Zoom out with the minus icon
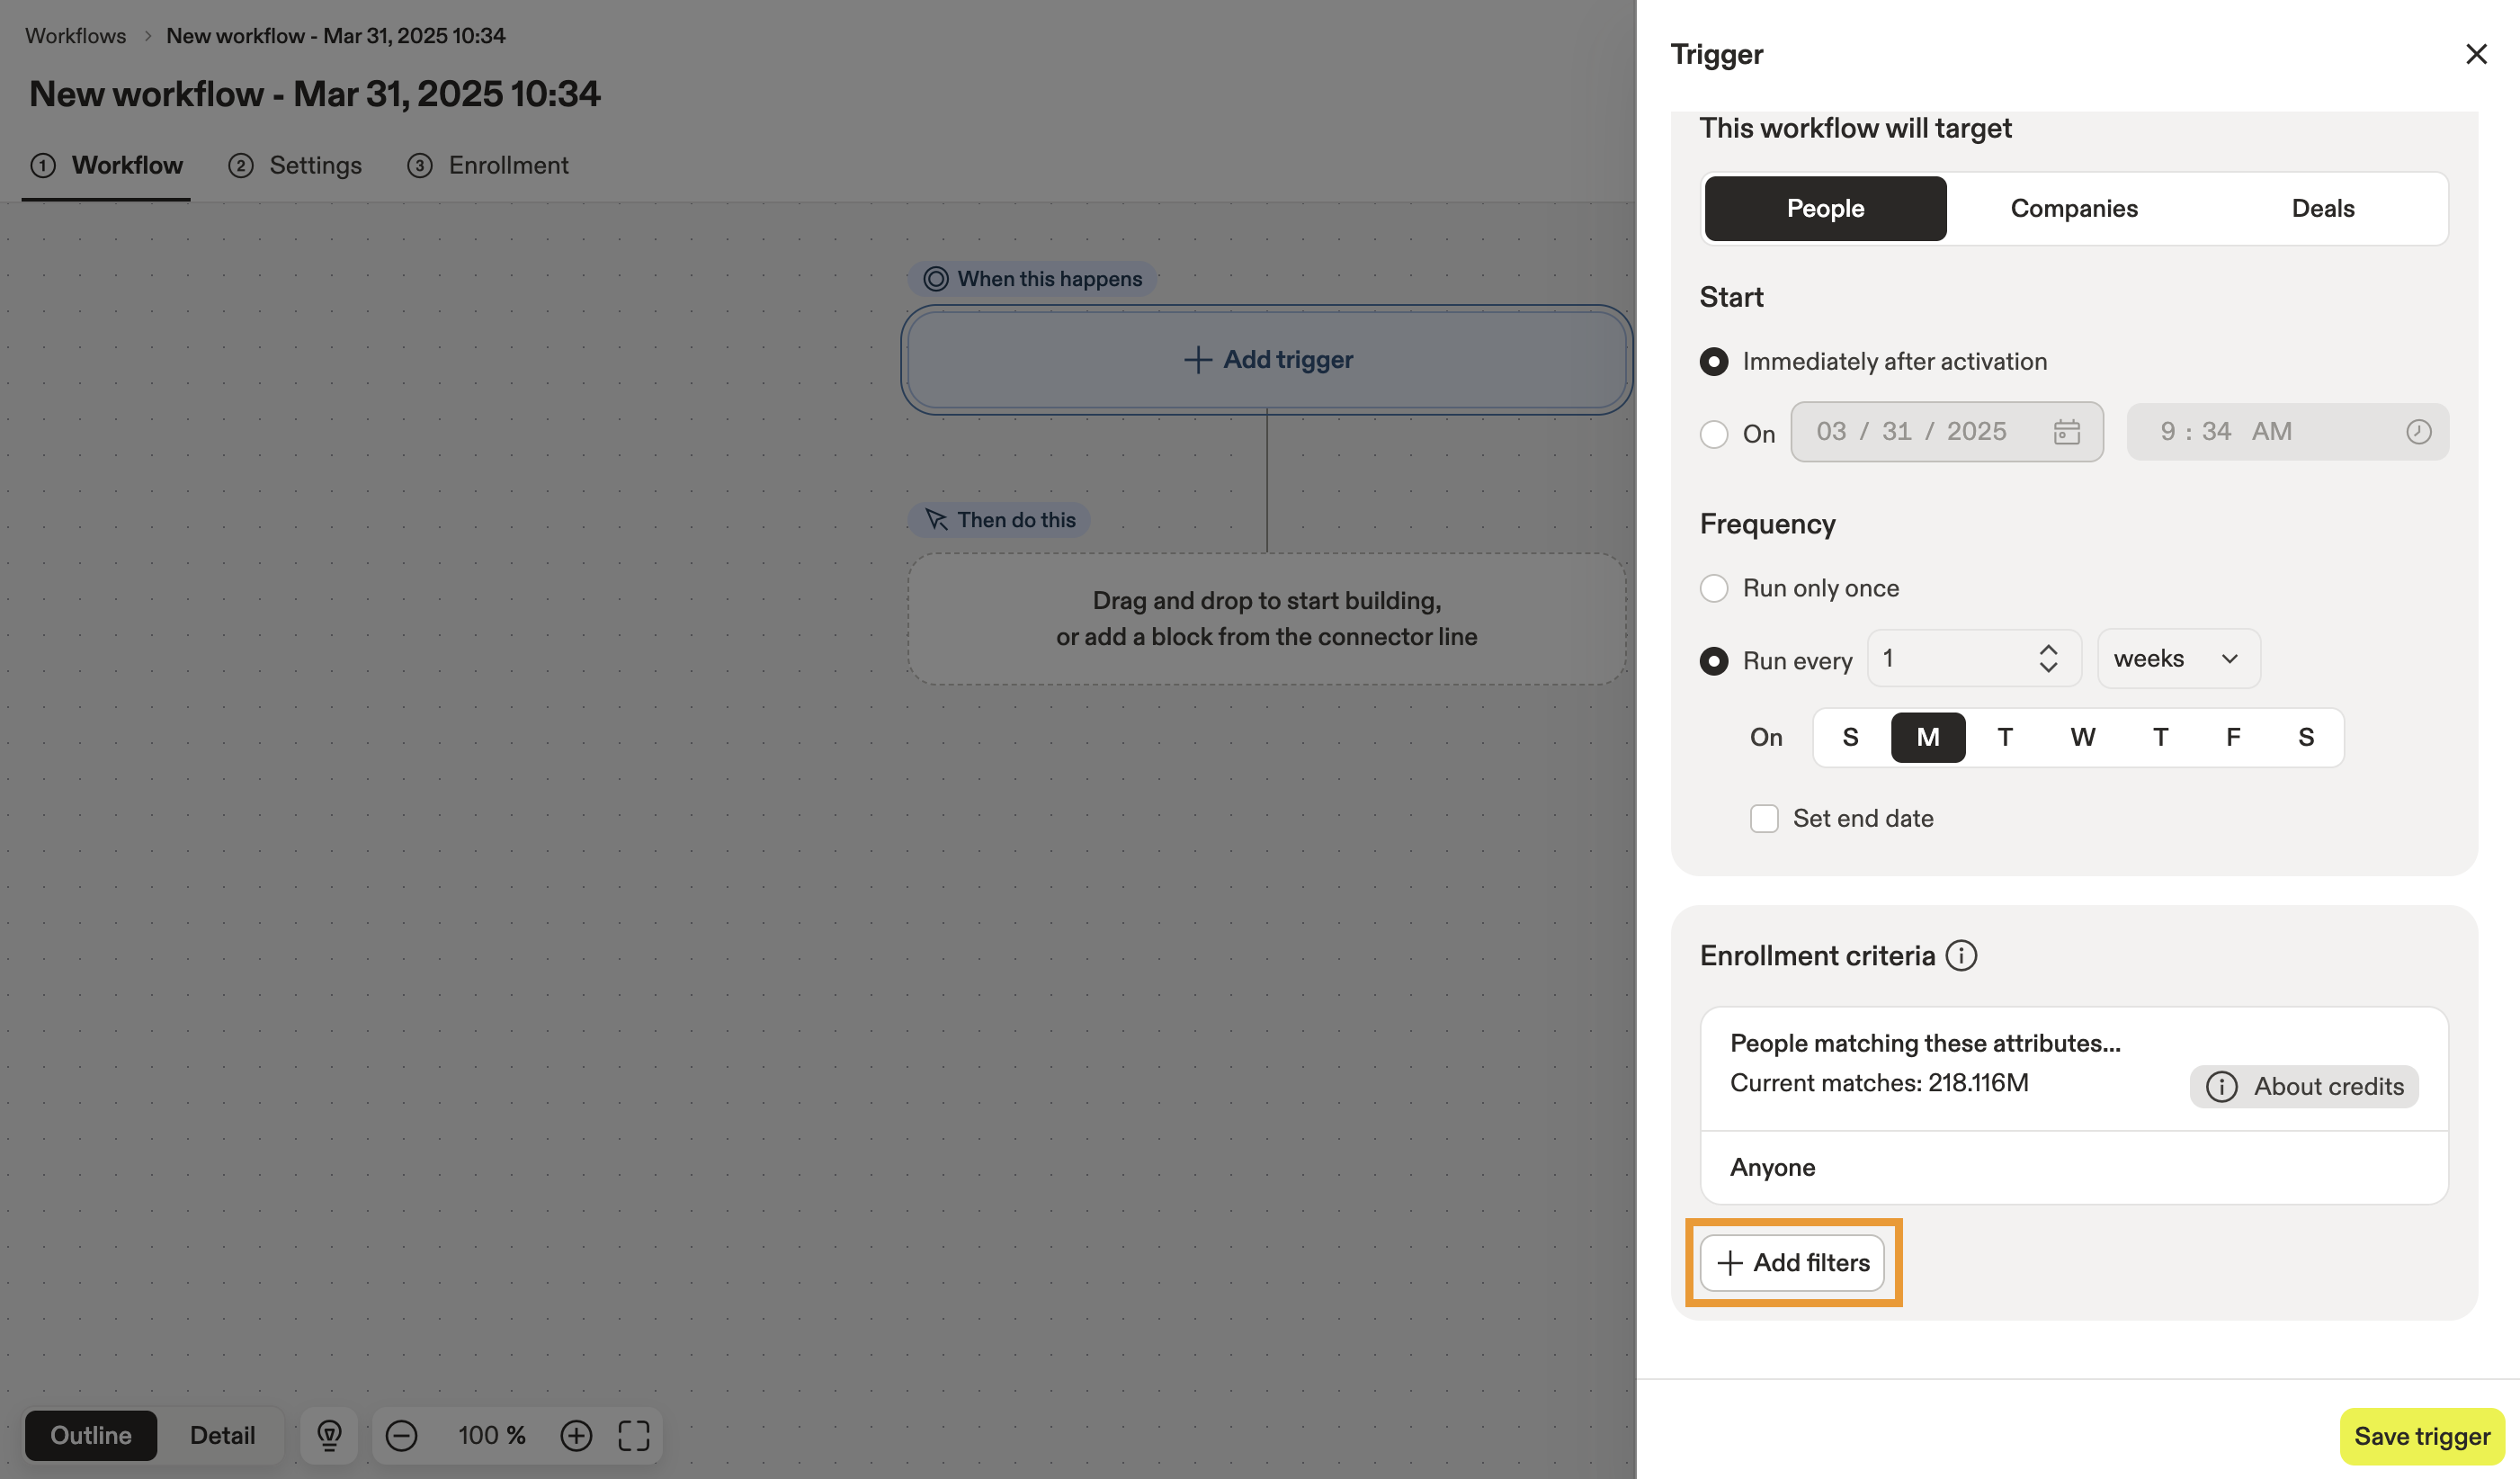The height and width of the screenshot is (1479, 2520). pyautogui.click(x=401, y=1435)
